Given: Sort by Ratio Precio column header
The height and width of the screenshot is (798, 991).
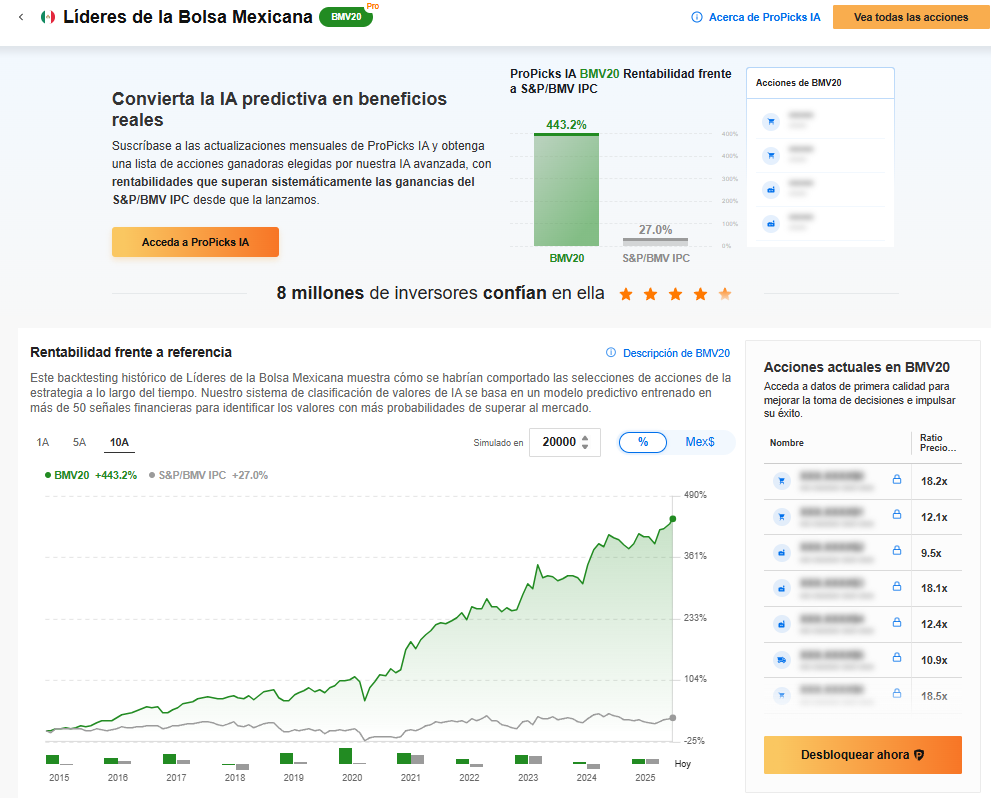Looking at the screenshot, I should [938, 443].
